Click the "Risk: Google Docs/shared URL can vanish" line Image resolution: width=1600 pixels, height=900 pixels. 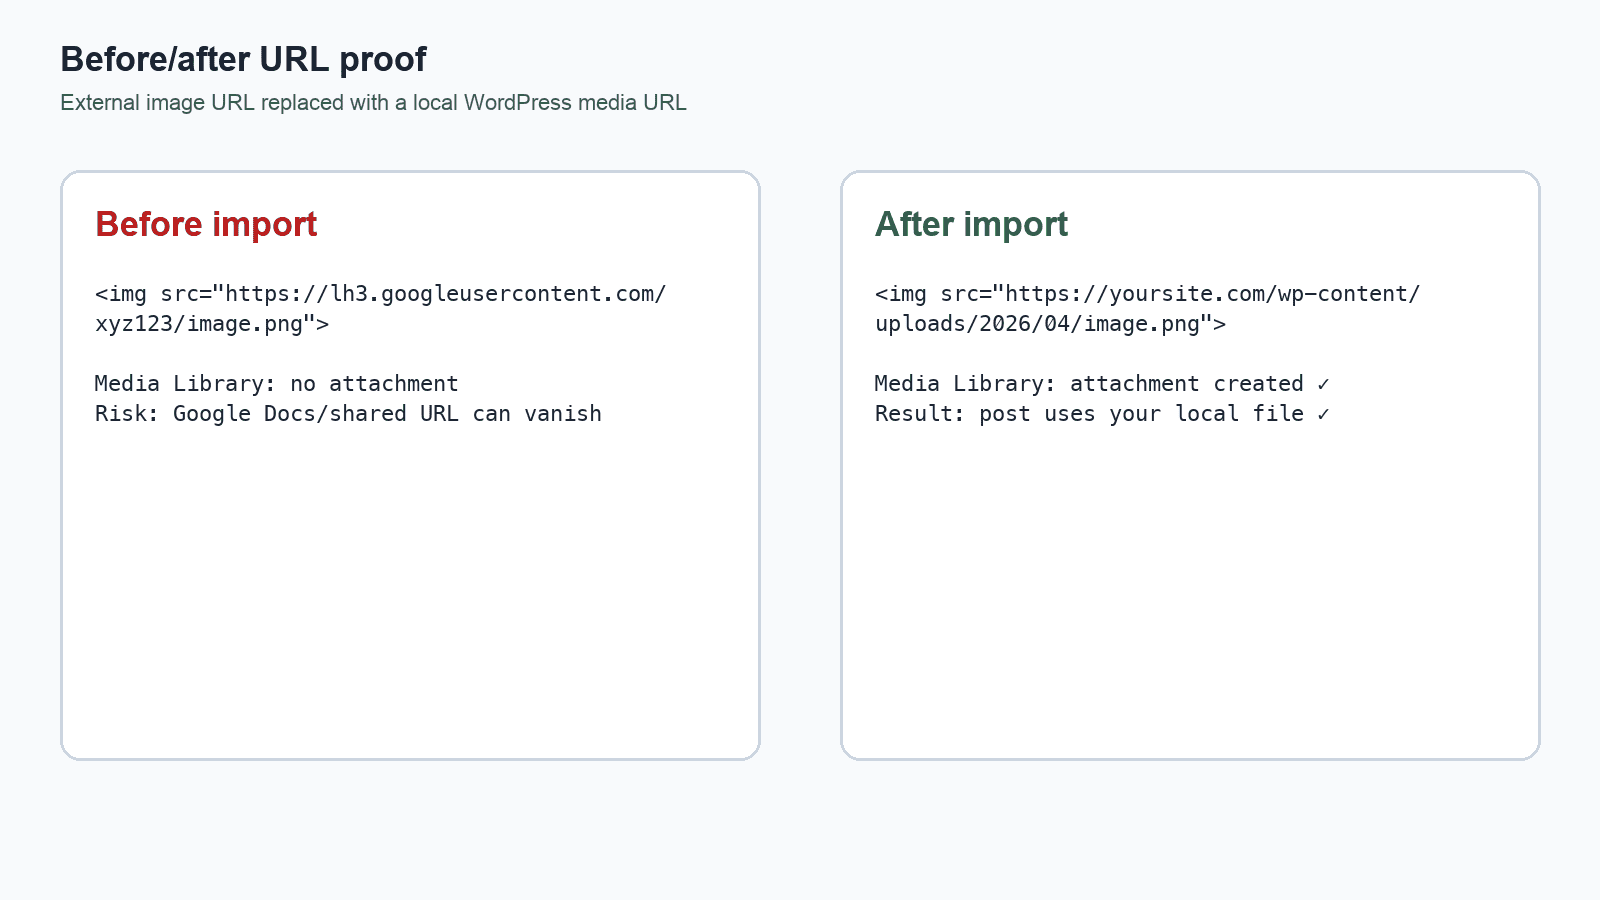pyautogui.click(x=348, y=414)
